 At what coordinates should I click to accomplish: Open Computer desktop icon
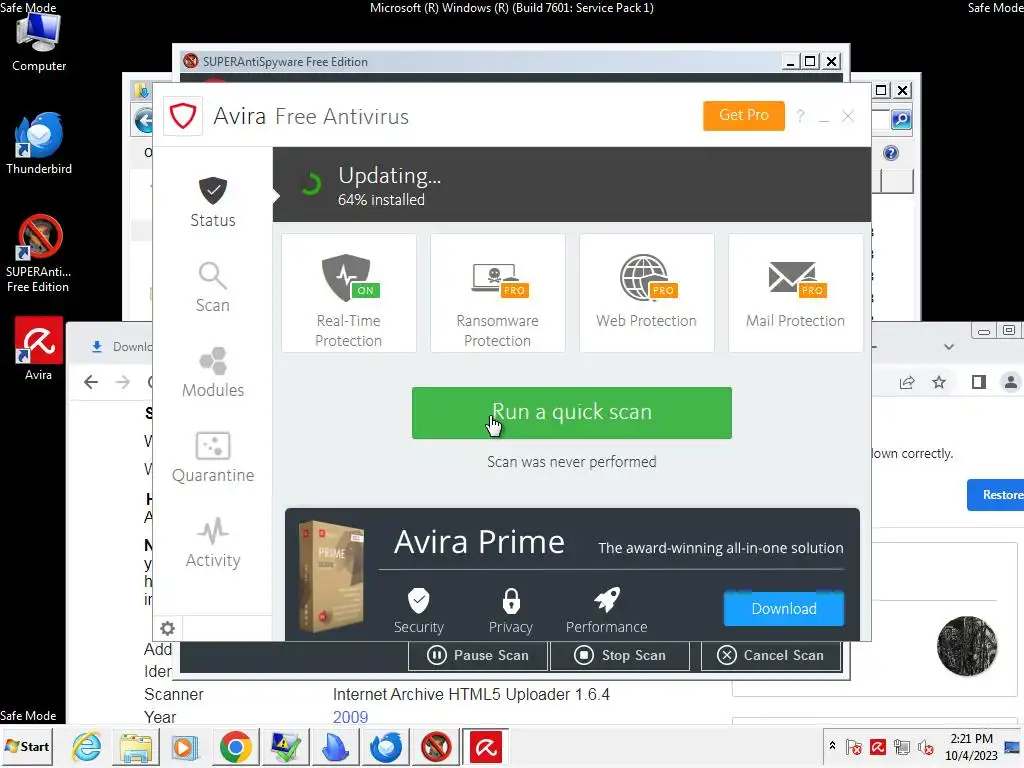[x=39, y=42]
